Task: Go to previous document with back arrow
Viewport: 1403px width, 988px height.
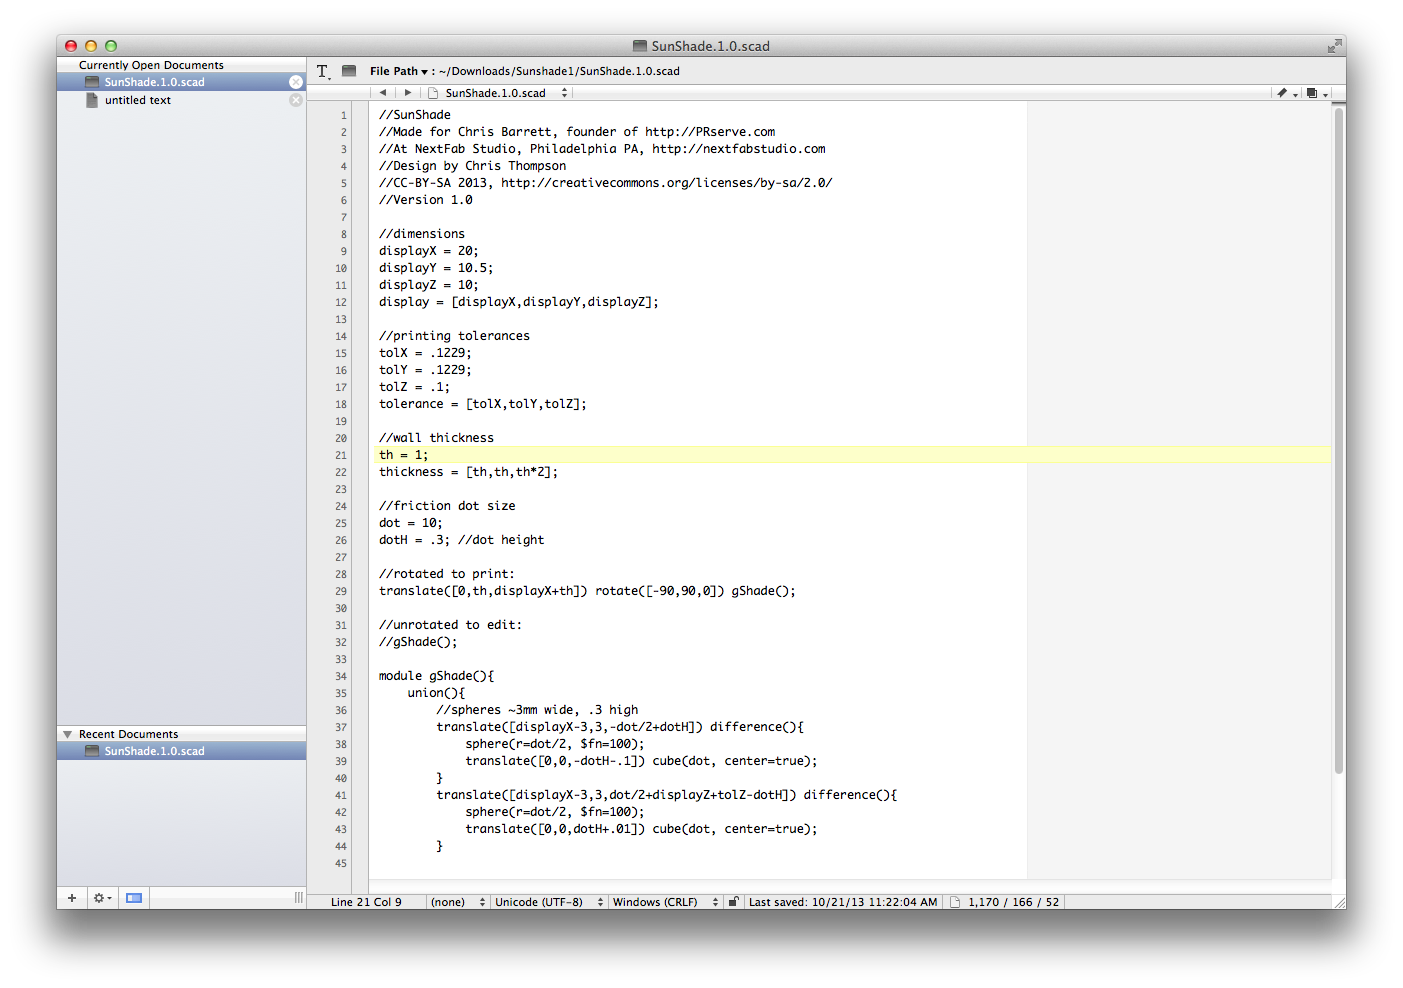Action: 383,93
